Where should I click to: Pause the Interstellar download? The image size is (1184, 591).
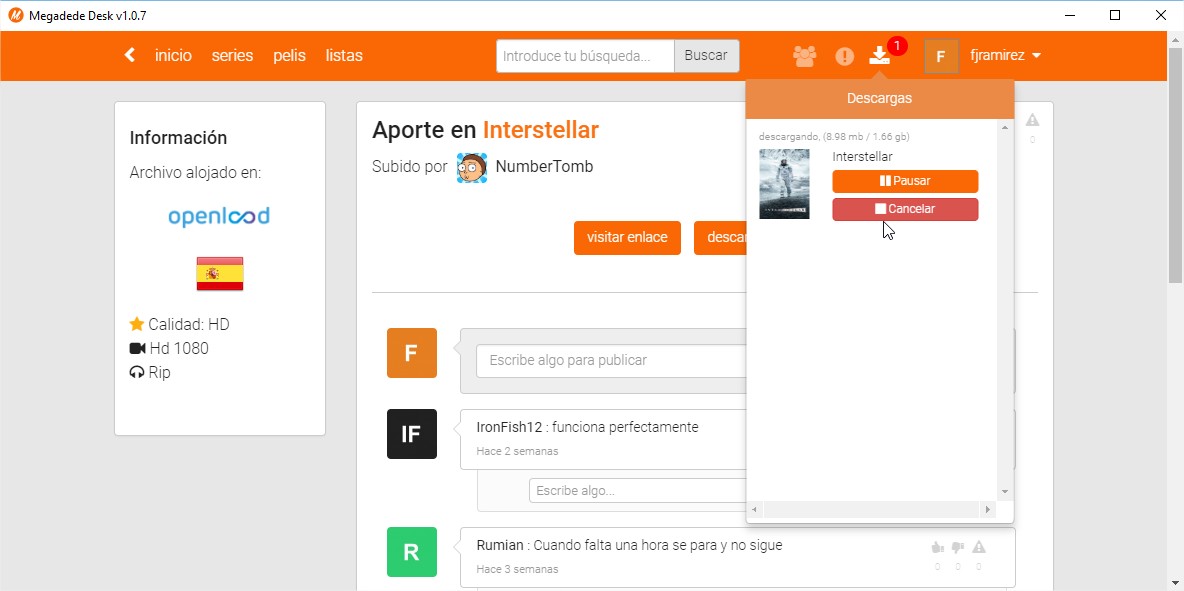point(905,181)
